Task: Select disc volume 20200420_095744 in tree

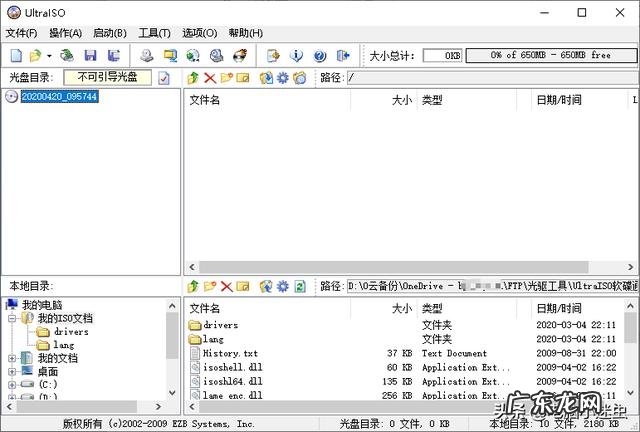Action: pyautogui.click(x=60, y=97)
